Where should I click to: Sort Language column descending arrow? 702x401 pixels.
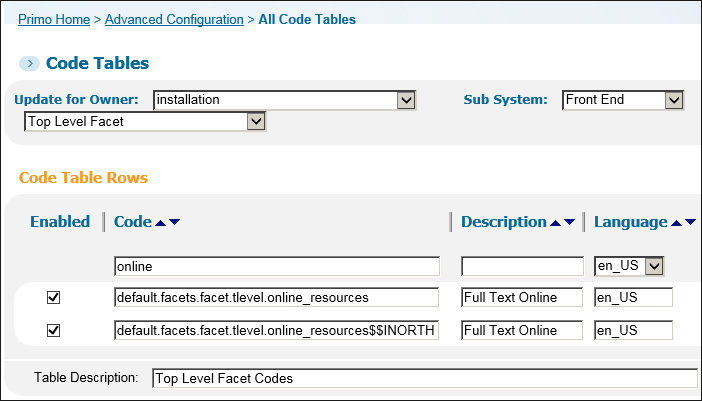coord(690,222)
